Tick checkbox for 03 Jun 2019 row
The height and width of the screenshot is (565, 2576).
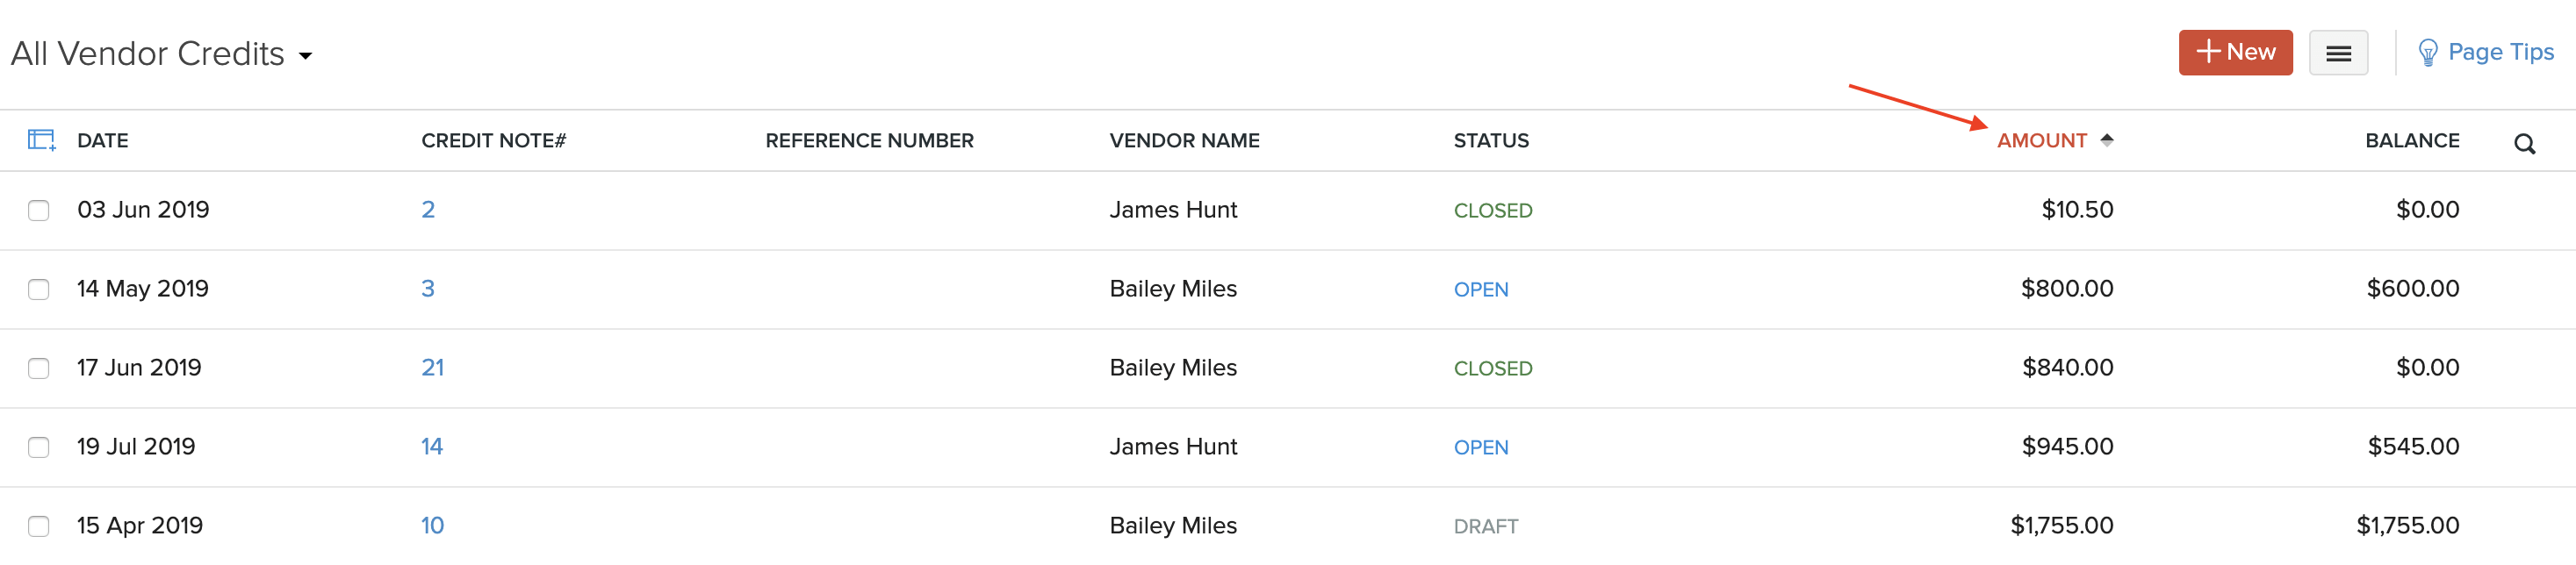point(39,210)
